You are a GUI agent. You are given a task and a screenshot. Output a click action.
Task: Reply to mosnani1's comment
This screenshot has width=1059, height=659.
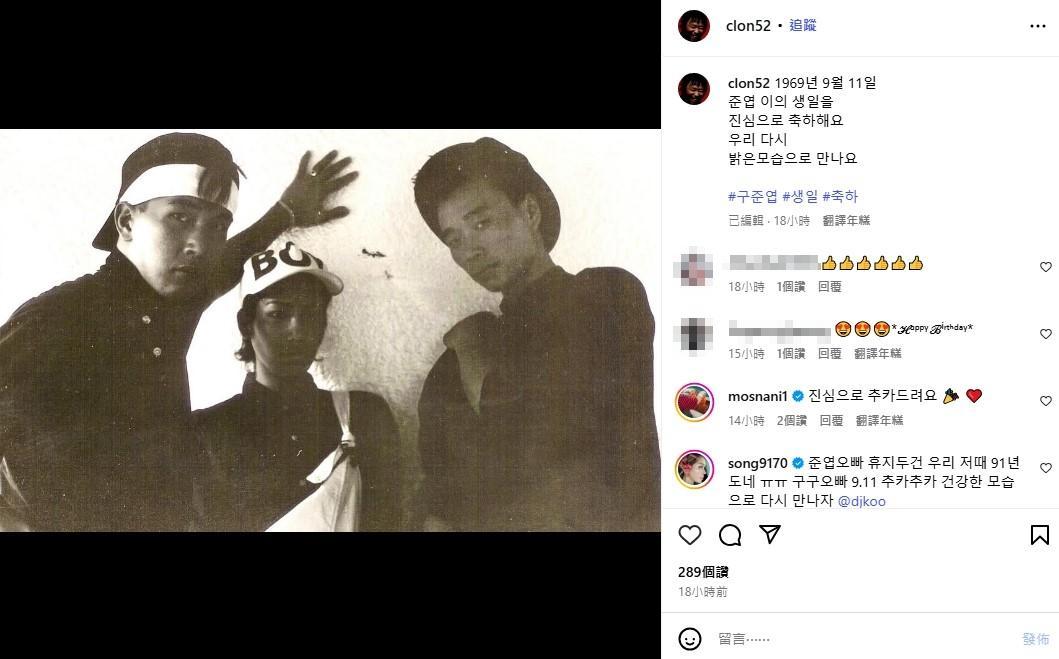[x=831, y=420]
